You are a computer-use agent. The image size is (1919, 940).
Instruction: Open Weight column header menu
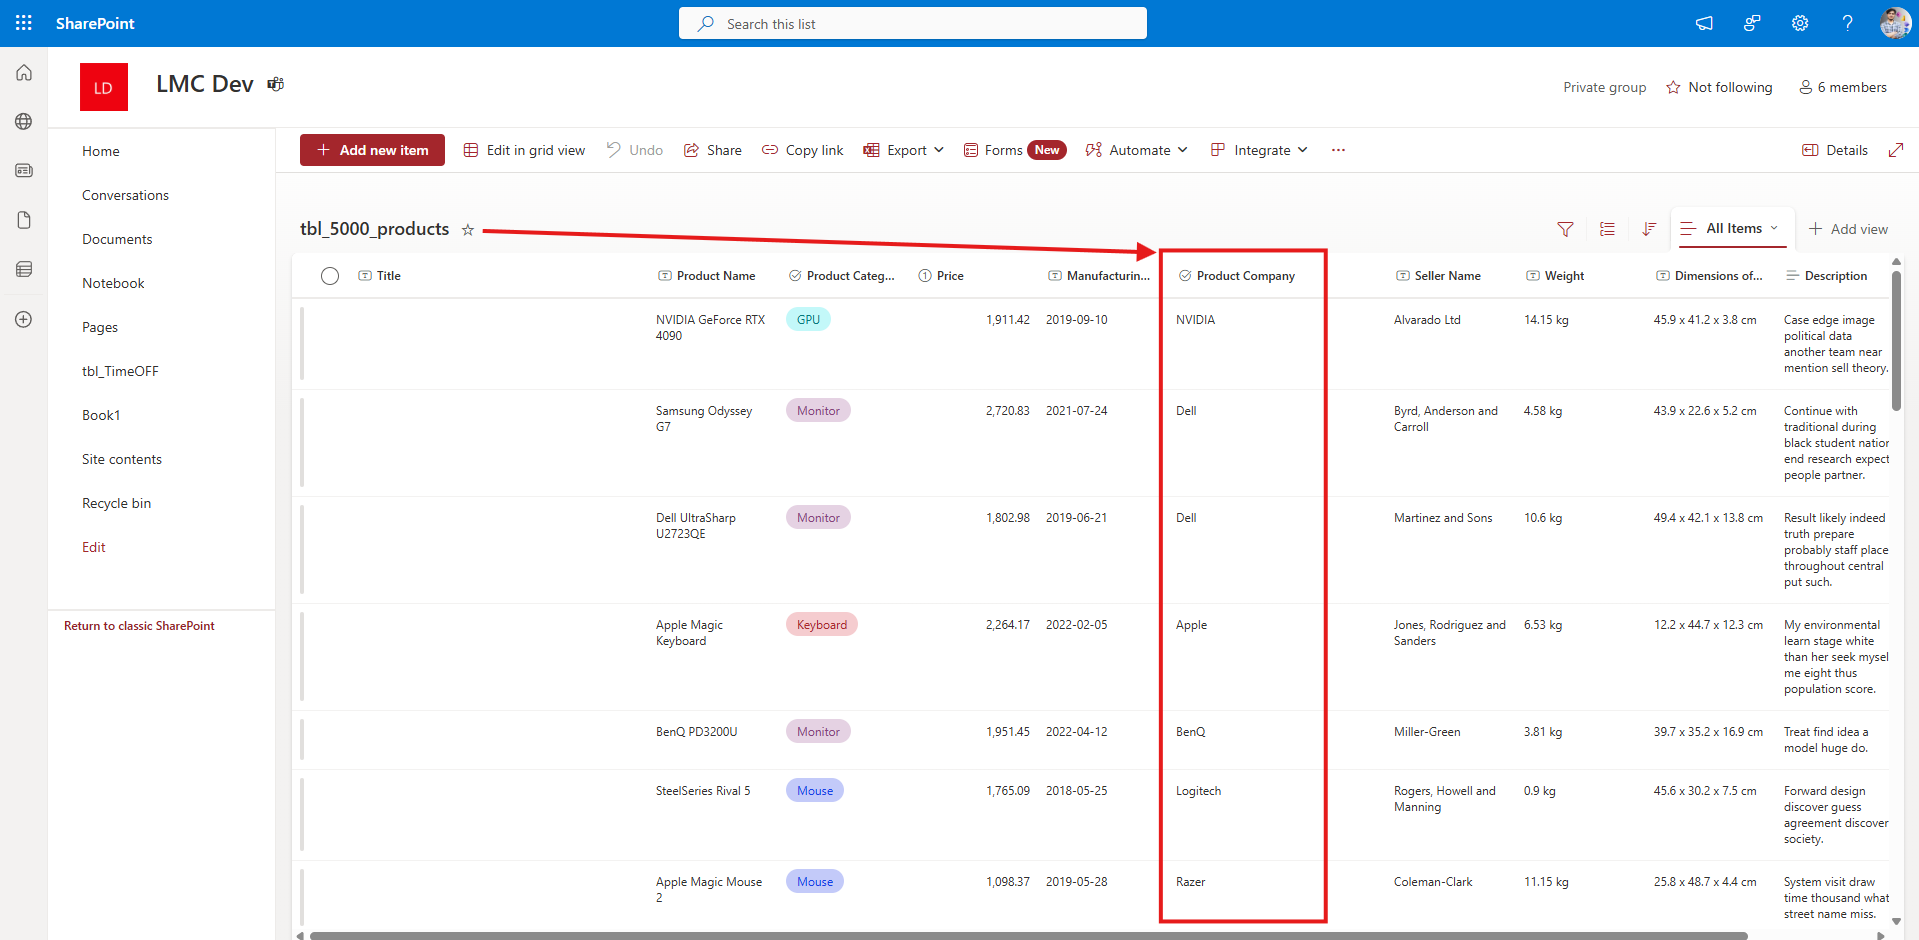(1556, 276)
